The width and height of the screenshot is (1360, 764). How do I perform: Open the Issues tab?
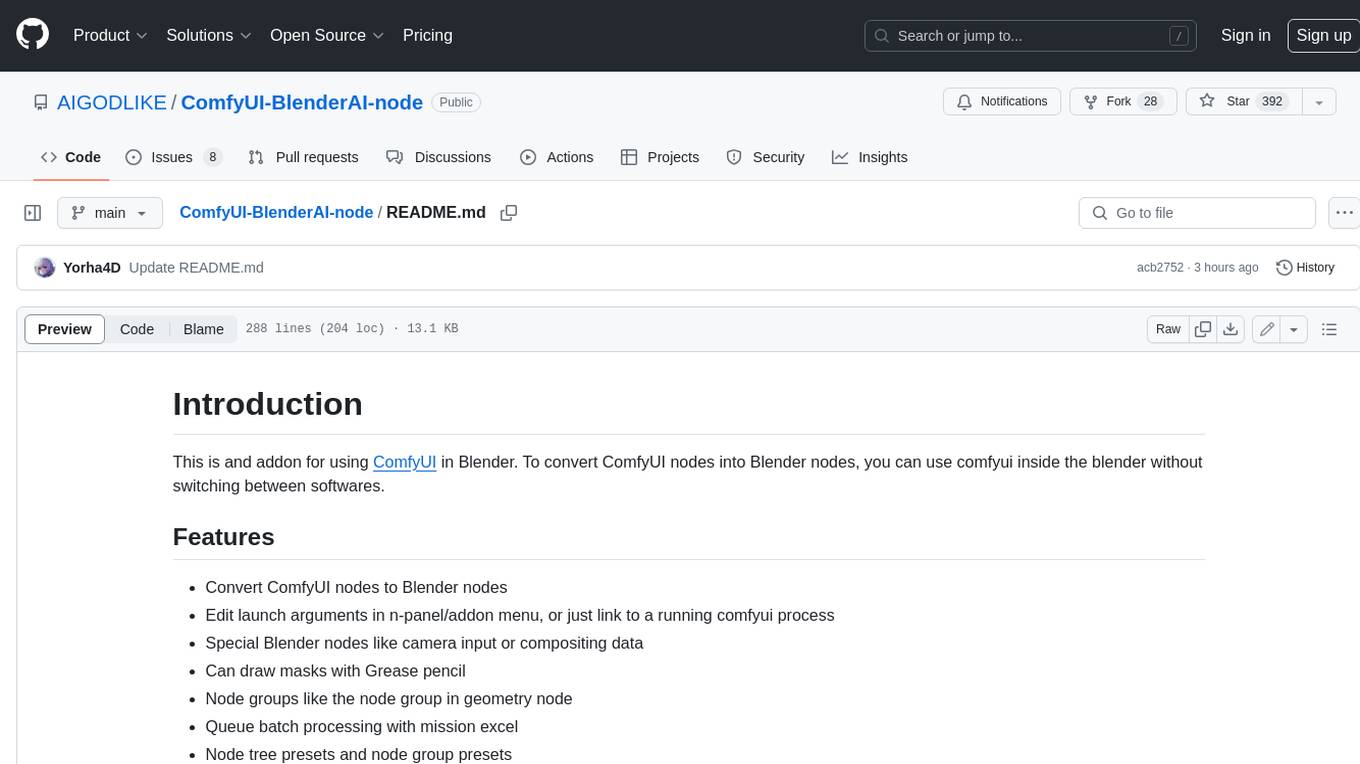(x=174, y=157)
